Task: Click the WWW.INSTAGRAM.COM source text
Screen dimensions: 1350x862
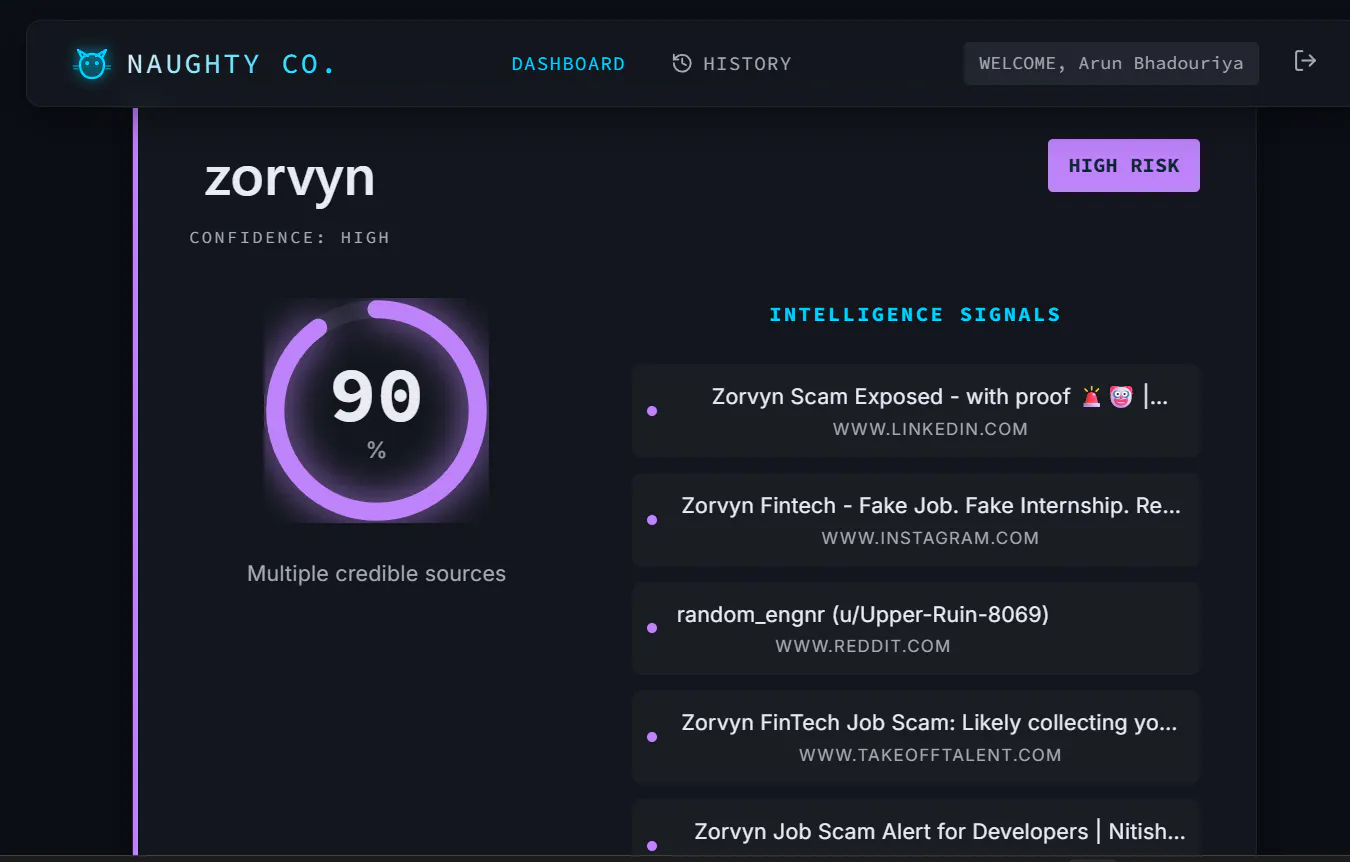Action: pyautogui.click(x=930, y=538)
